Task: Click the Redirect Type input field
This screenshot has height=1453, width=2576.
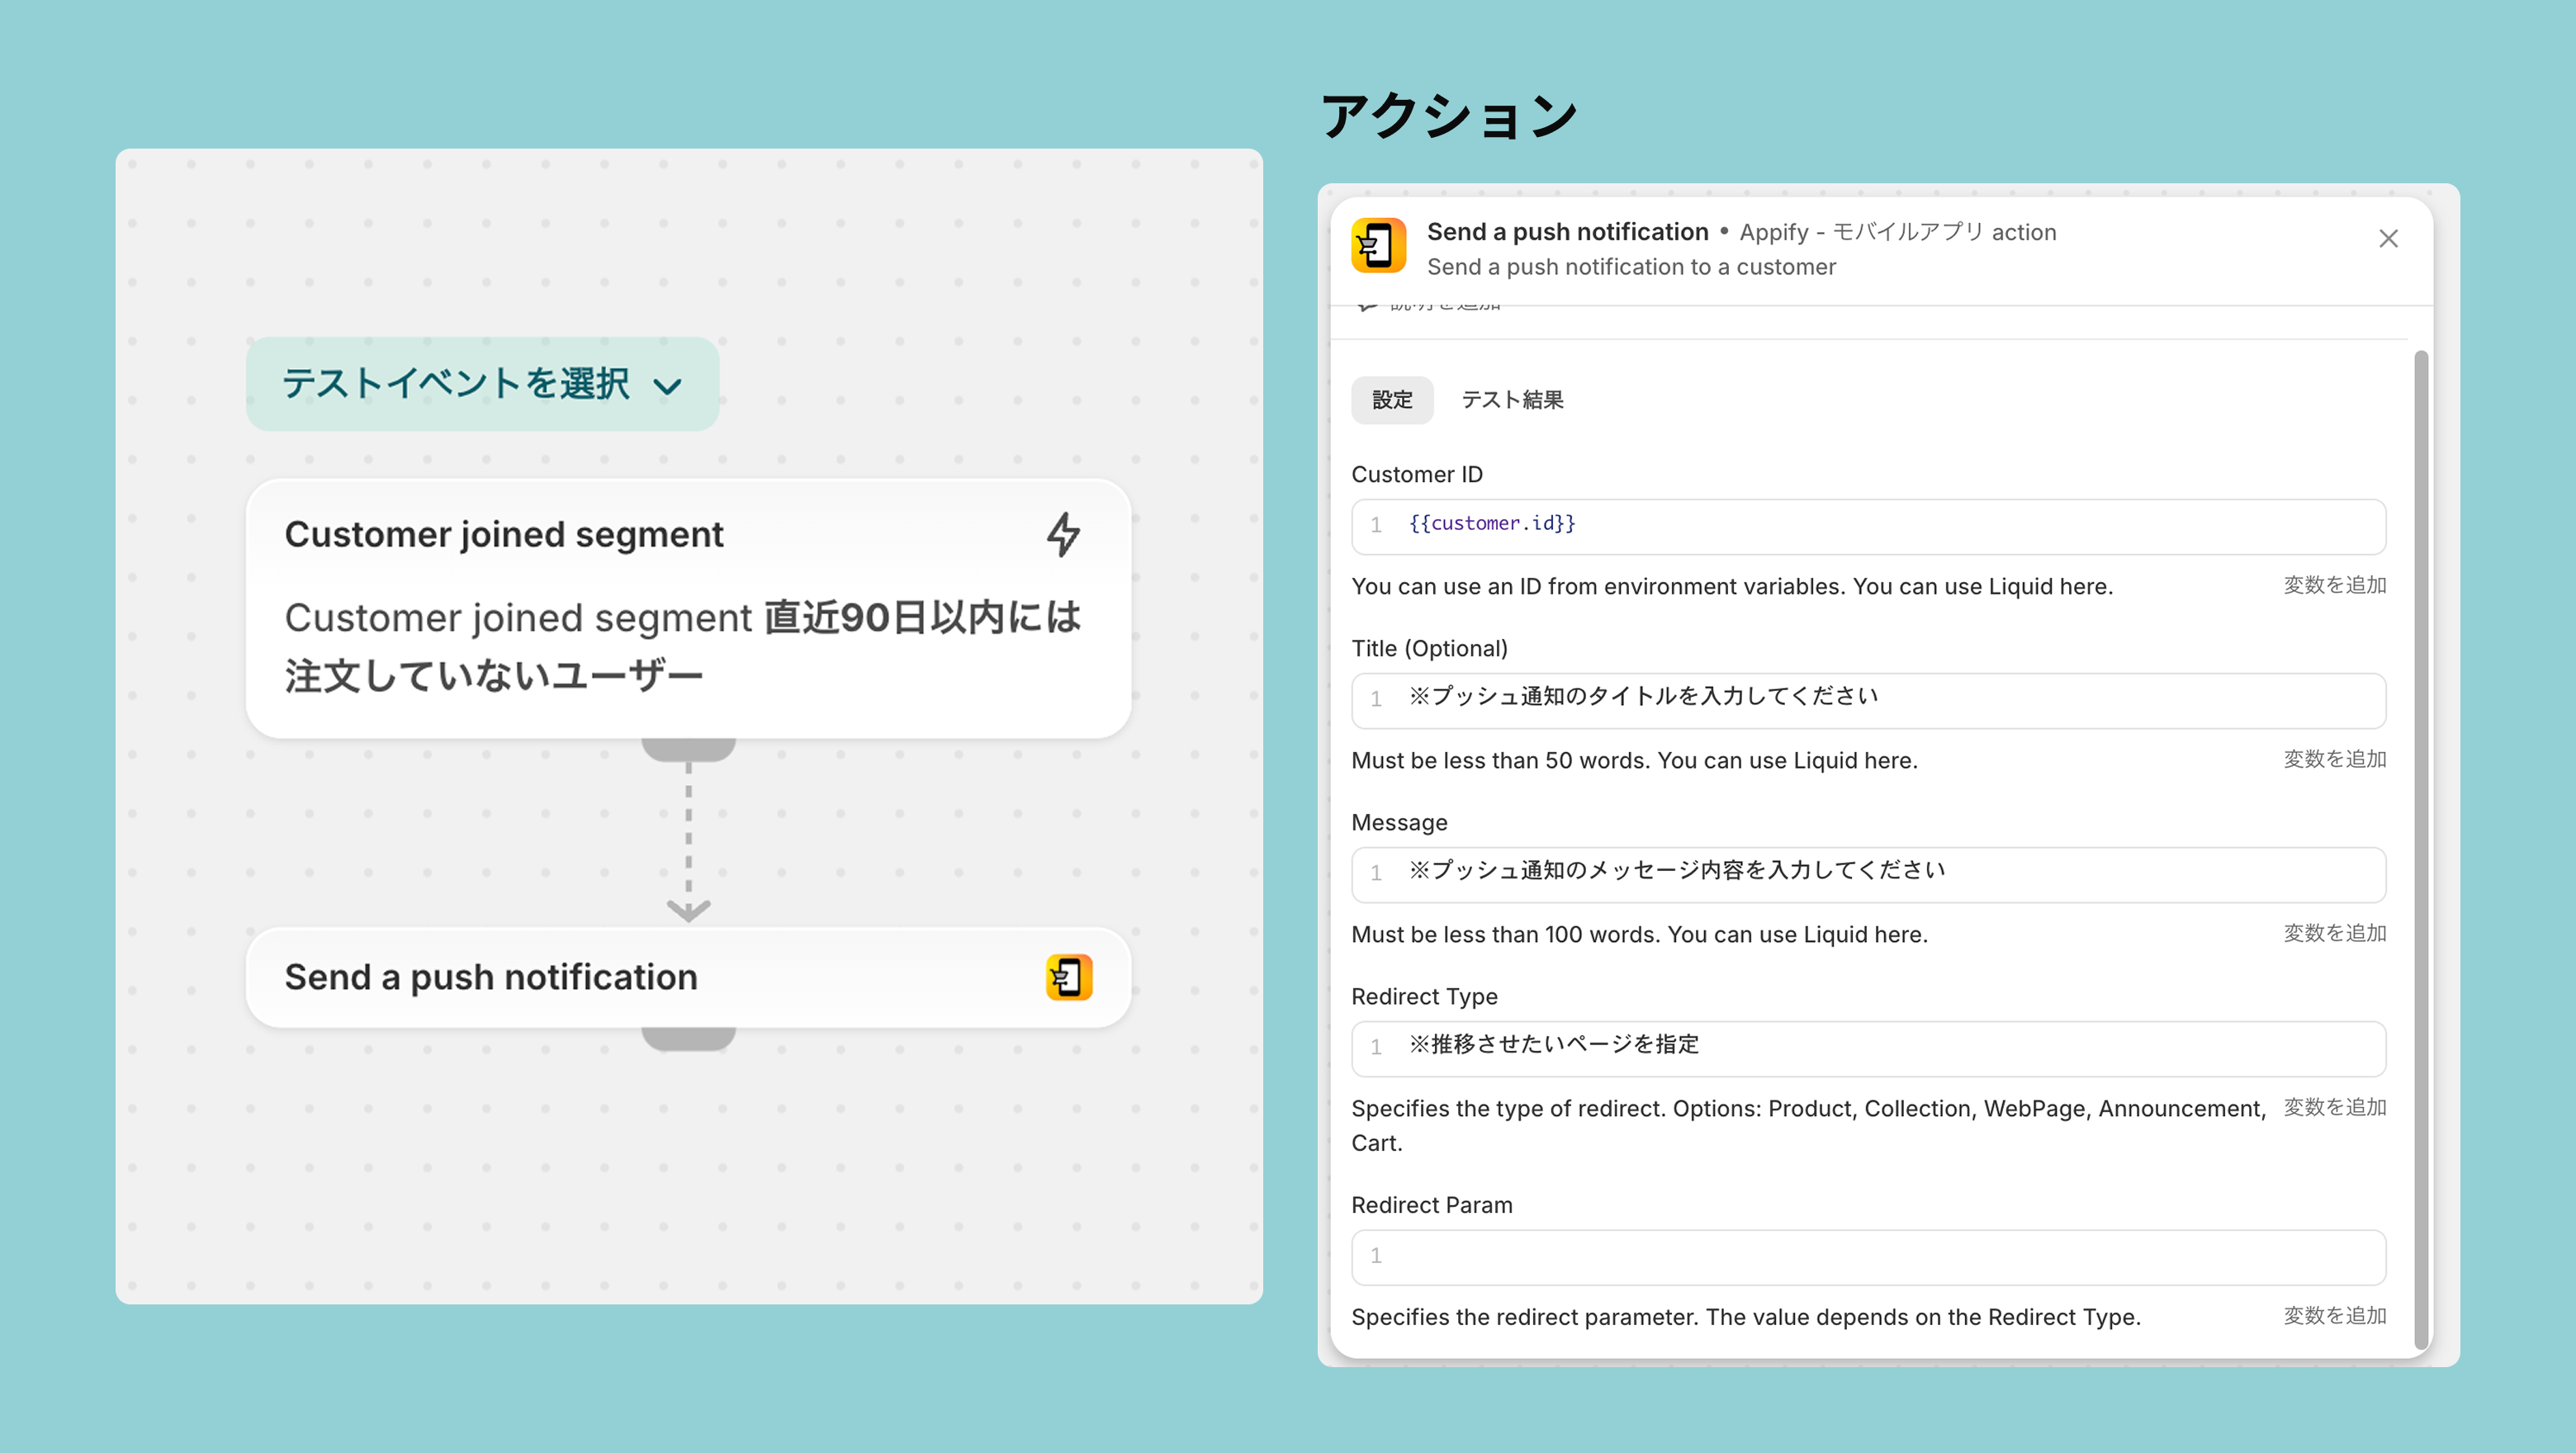Action: [x=1867, y=1048]
